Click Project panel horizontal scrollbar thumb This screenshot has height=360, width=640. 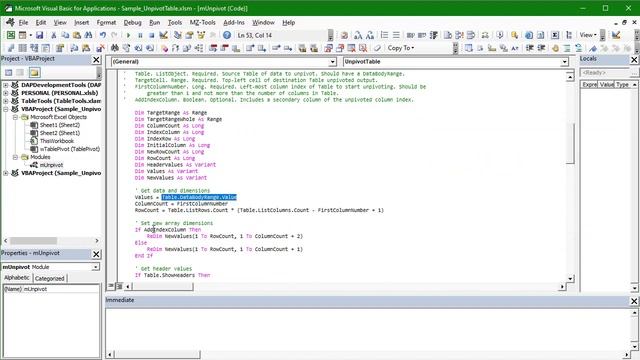[33, 241]
